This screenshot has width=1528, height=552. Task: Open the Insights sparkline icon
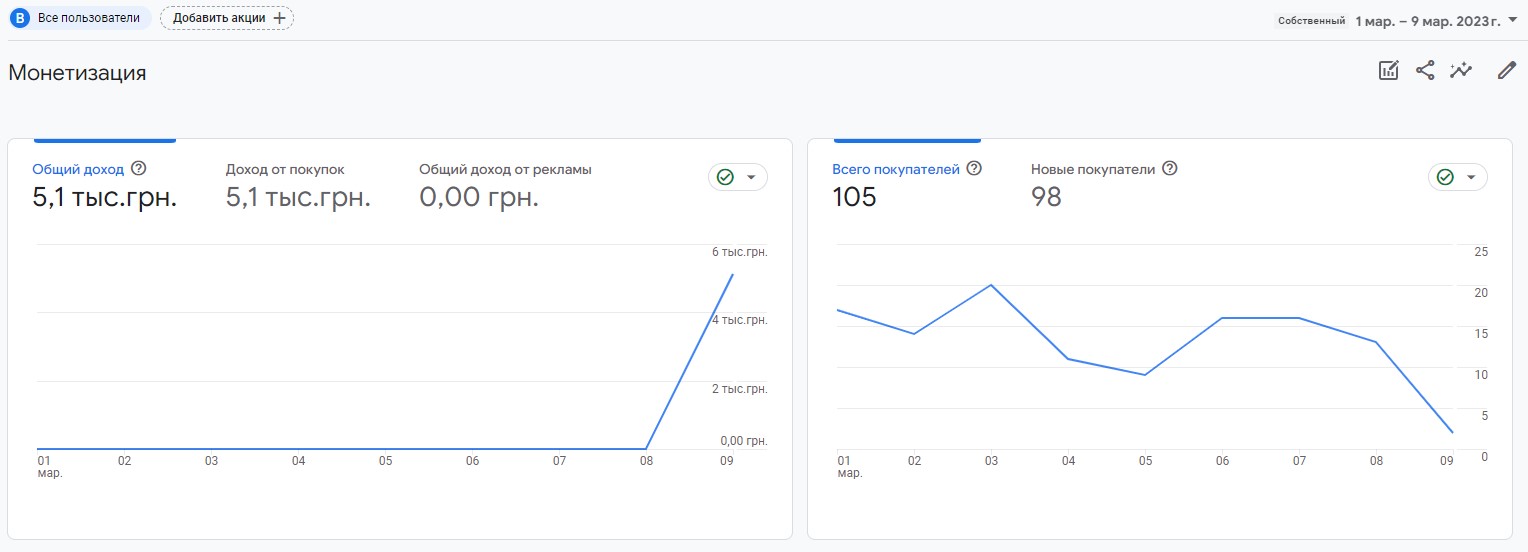[1462, 70]
